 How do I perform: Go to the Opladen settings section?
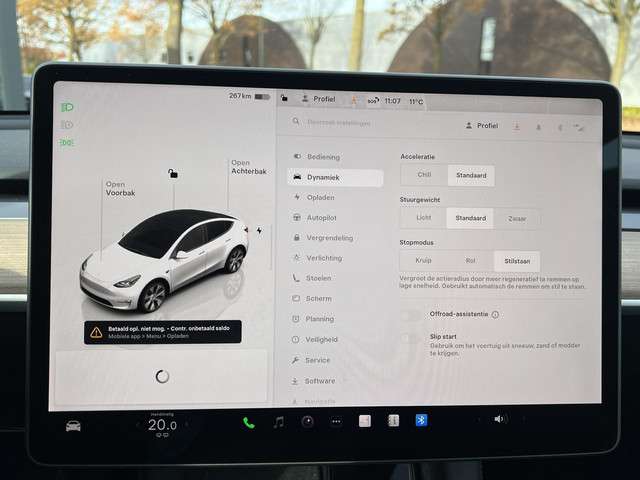point(320,197)
